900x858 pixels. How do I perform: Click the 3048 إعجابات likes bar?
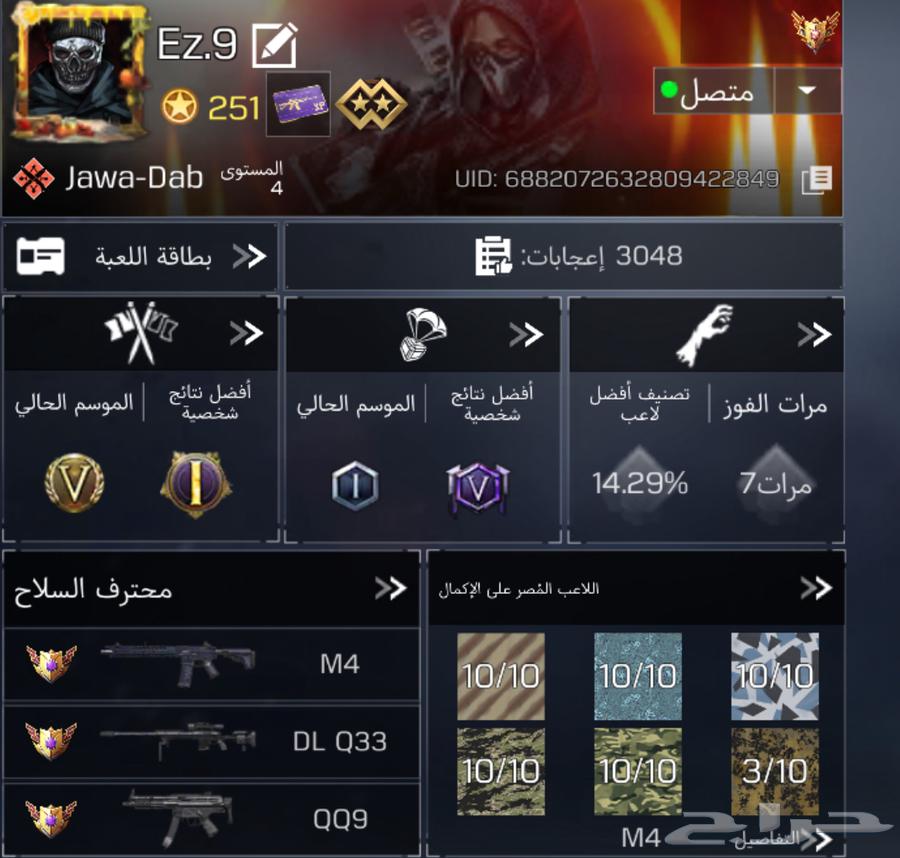pyautogui.click(x=564, y=256)
